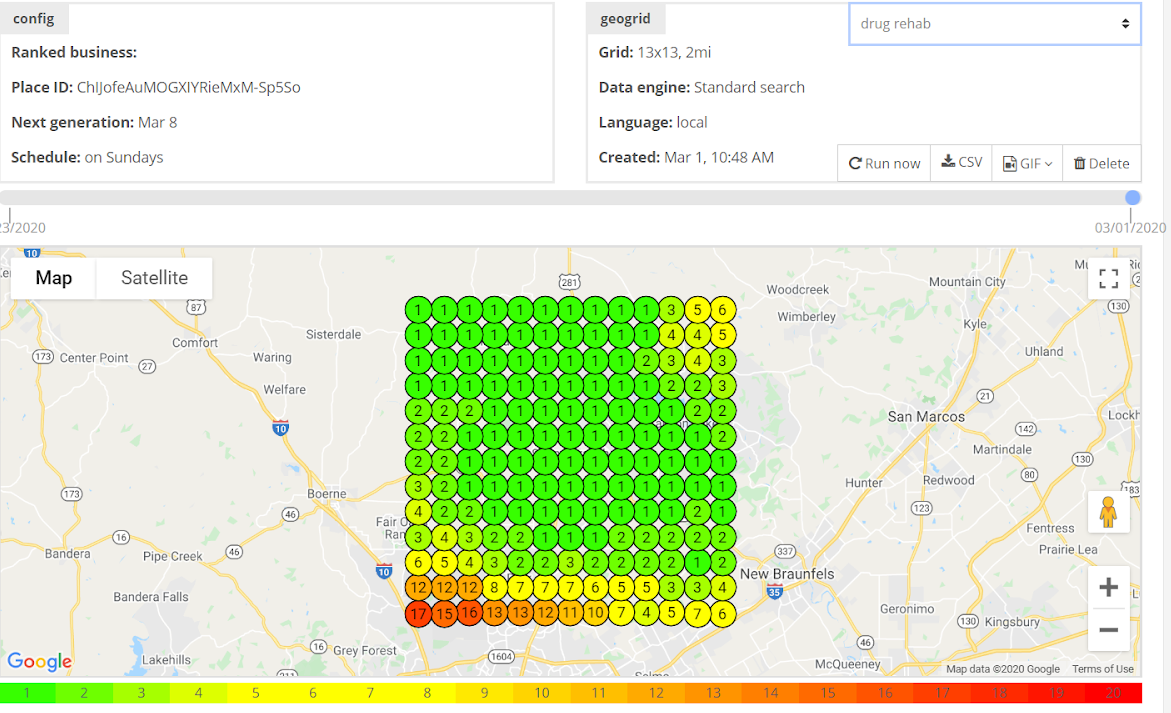The height and width of the screenshot is (713, 1171).
Task: Switch to Satellite map view
Action: 154,278
